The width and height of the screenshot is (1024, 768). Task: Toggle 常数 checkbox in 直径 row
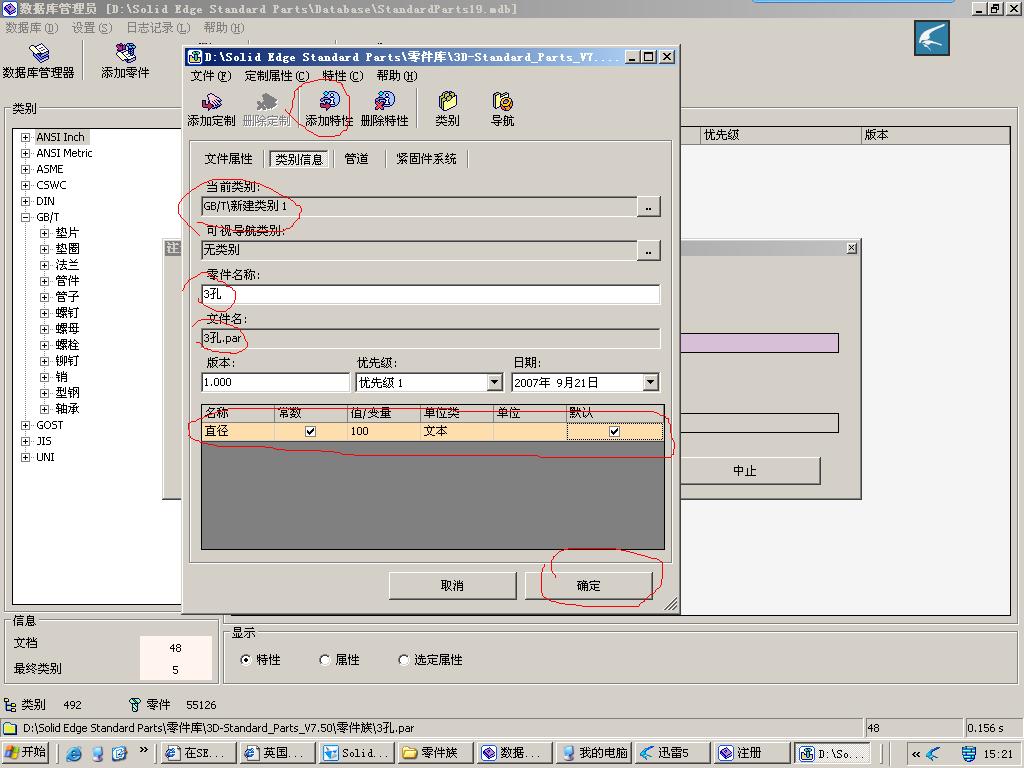tap(310, 431)
